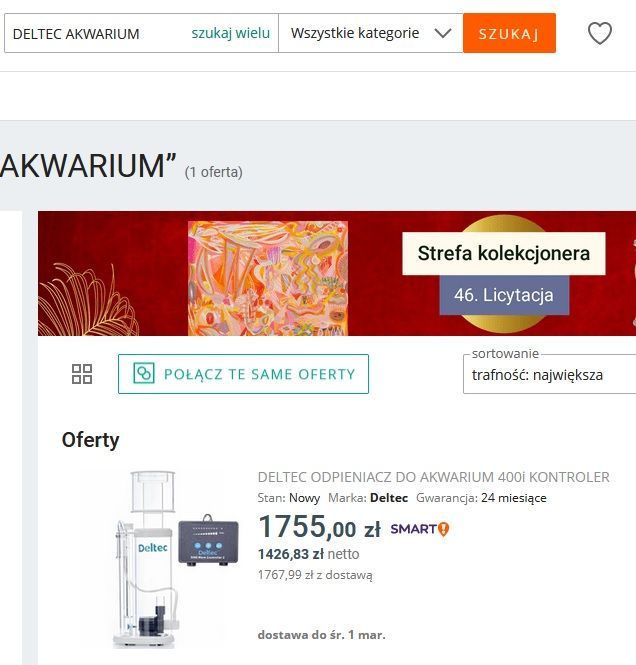Click the orange Smart info exclamation icon

coord(443,529)
